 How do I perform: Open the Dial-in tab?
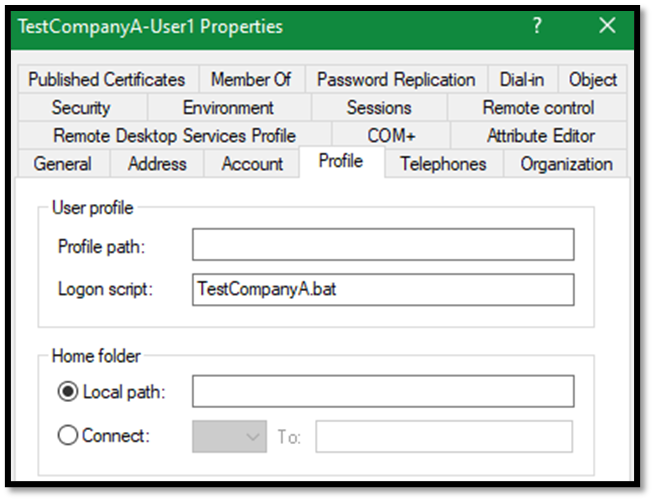[521, 80]
